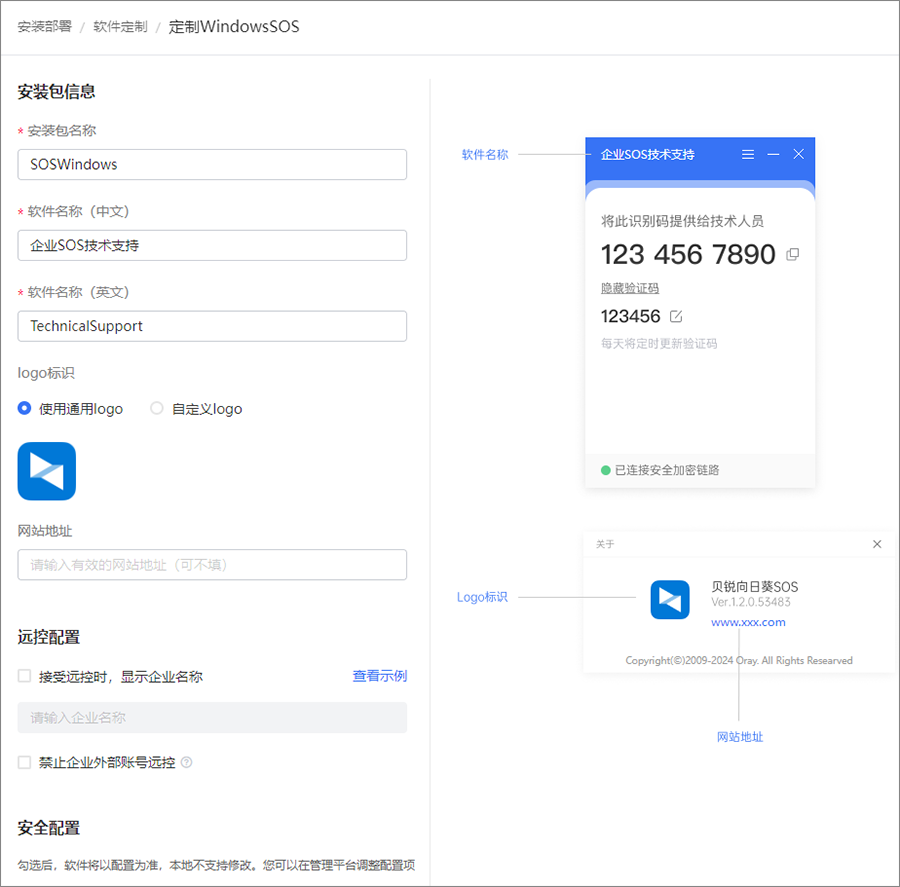Select the 自定义logo radio option
Image resolution: width=900 pixels, height=887 pixels.
point(157,408)
